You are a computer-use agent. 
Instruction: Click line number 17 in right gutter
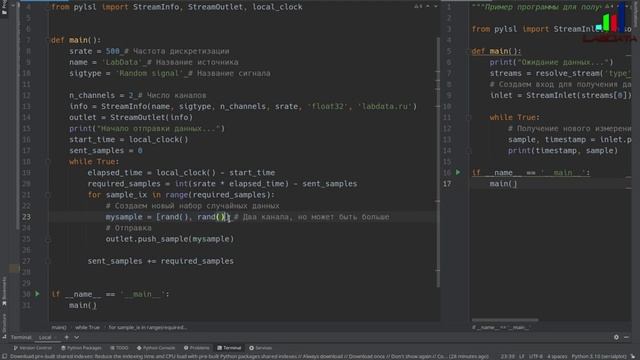[x=447, y=184]
